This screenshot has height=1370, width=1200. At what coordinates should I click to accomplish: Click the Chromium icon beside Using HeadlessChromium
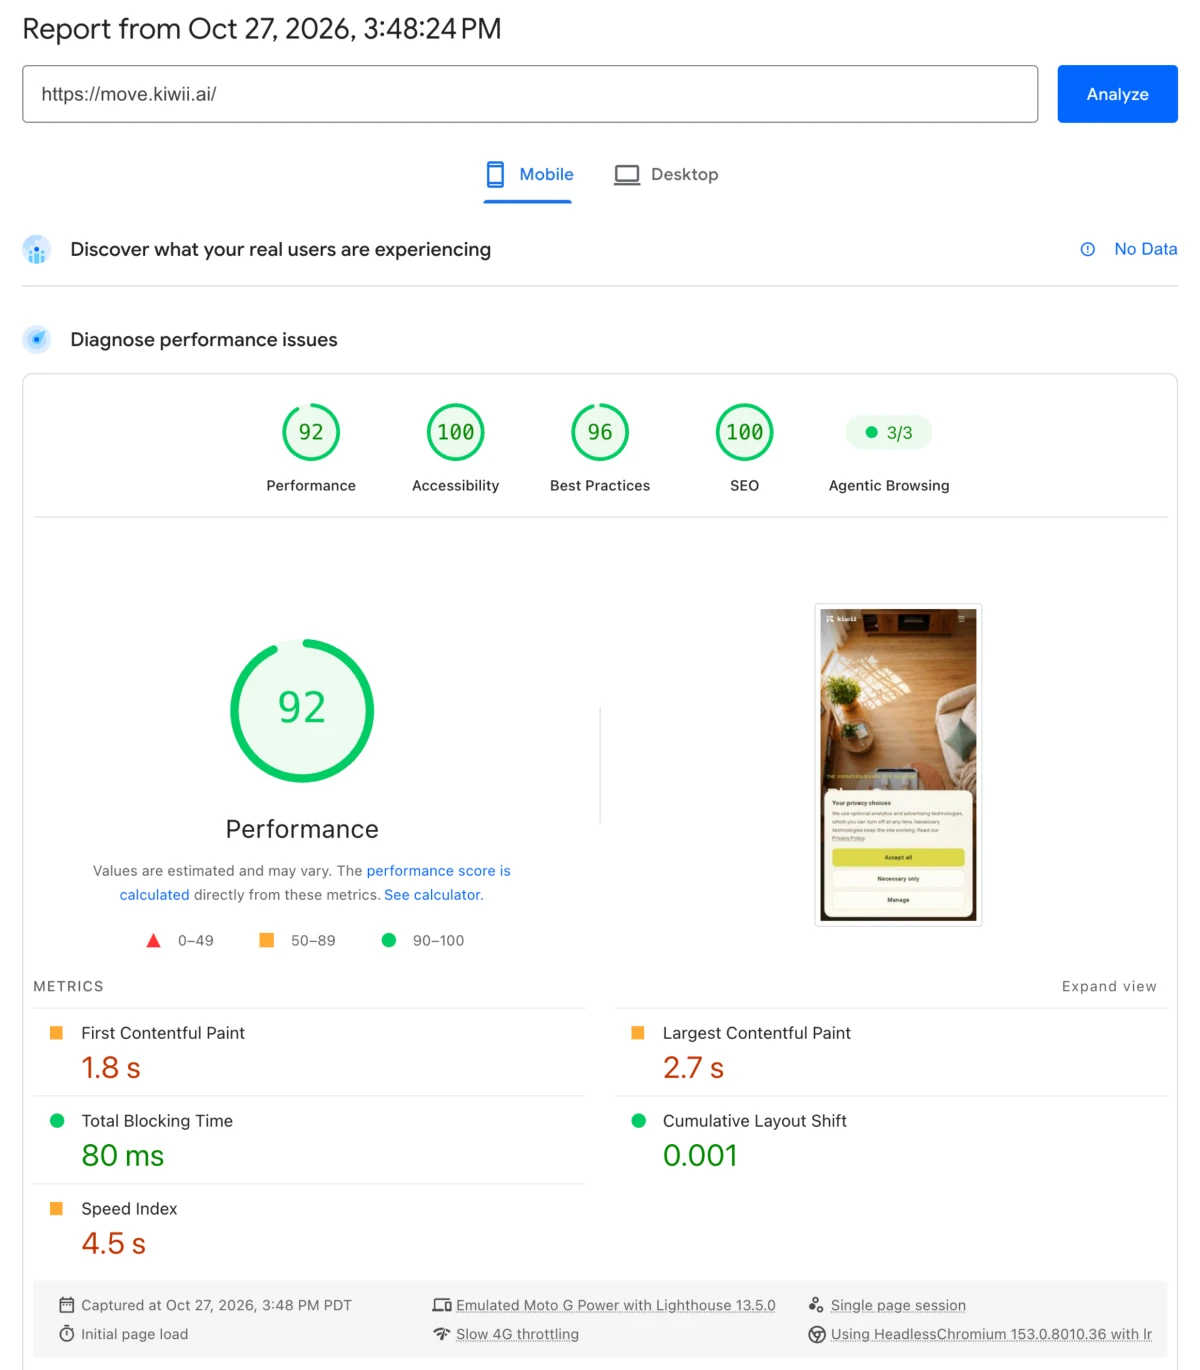point(817,1334)
